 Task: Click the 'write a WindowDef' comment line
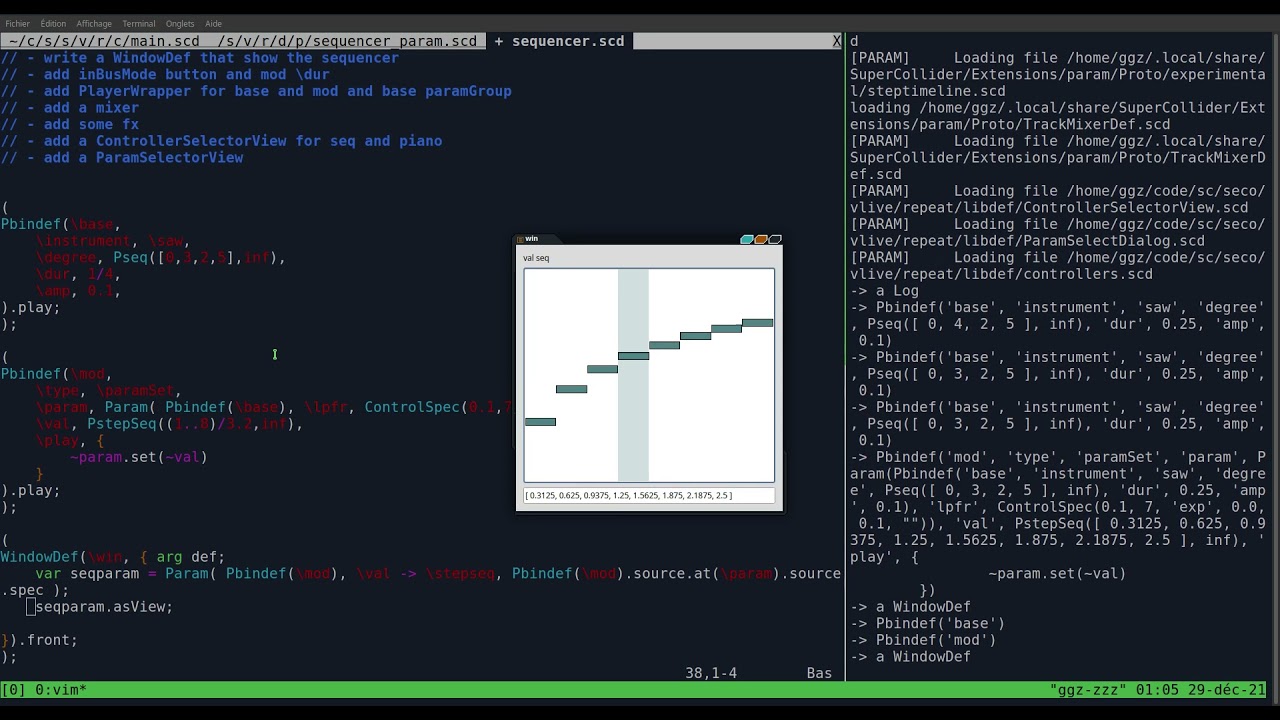coord(200,58)
